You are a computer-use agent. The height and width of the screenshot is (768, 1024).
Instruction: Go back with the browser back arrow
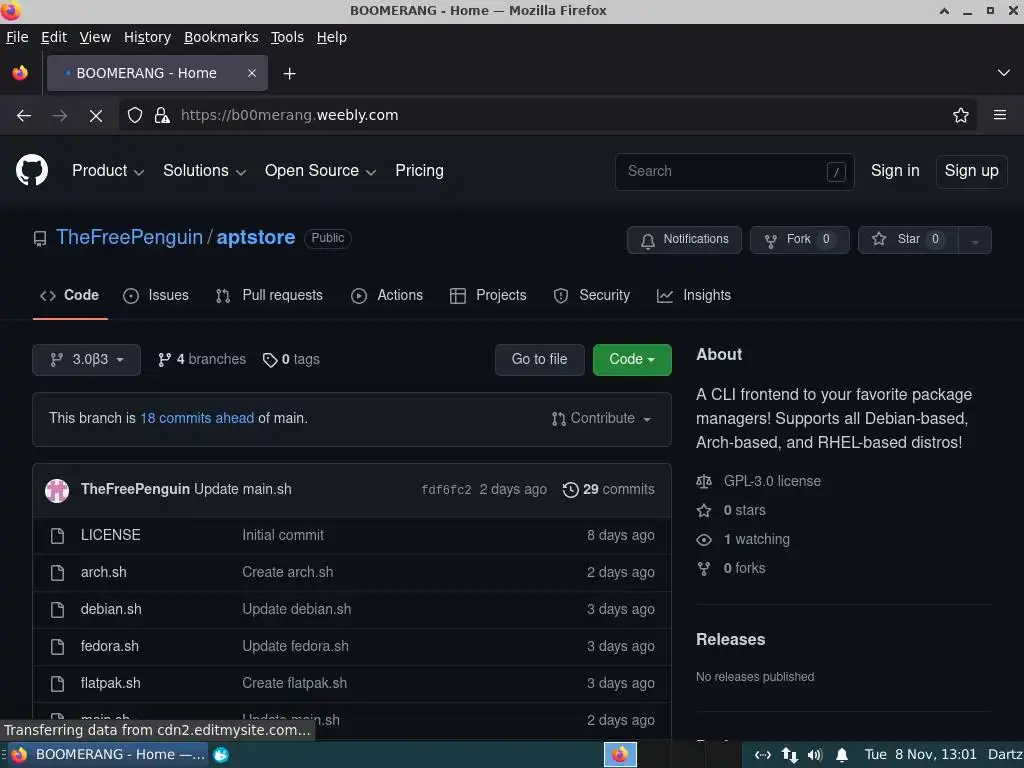24,116
